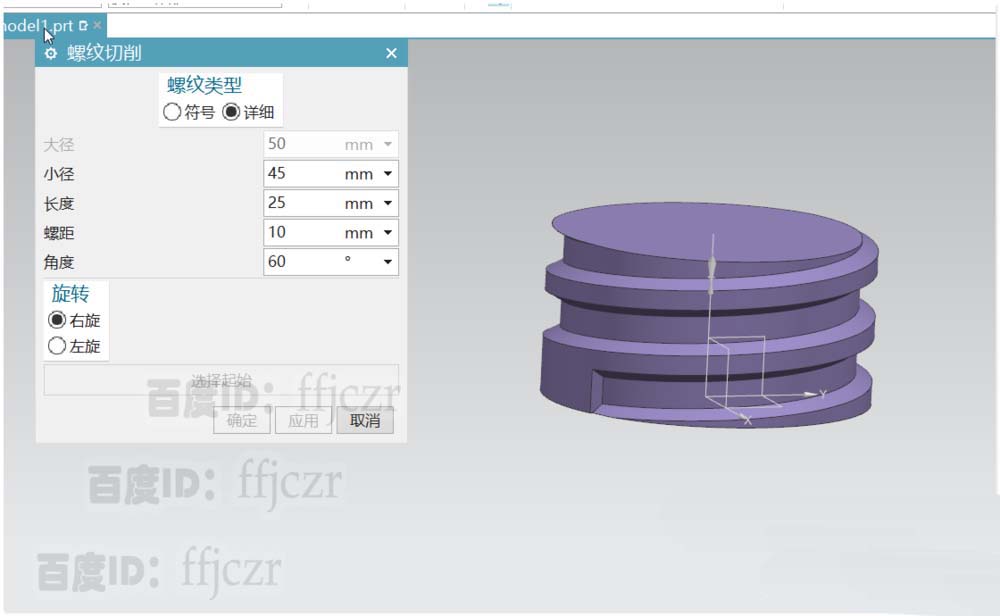Open the 长度 unit dropdown arrow
Screen dimensions: 1000x616
coord(388,204)
